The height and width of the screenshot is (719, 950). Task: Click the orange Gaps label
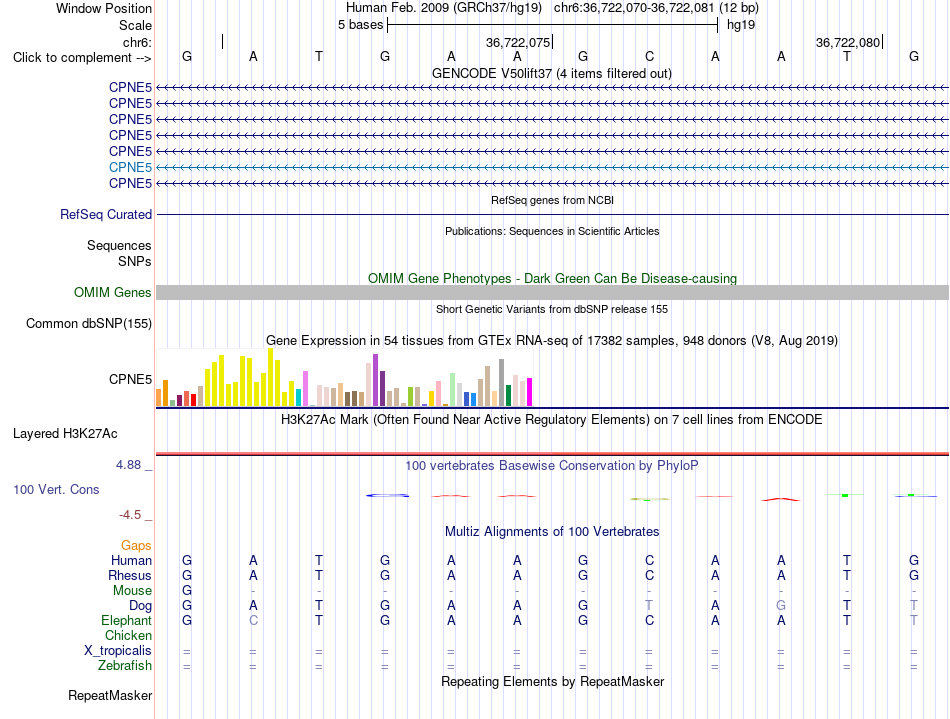(136, 546)
